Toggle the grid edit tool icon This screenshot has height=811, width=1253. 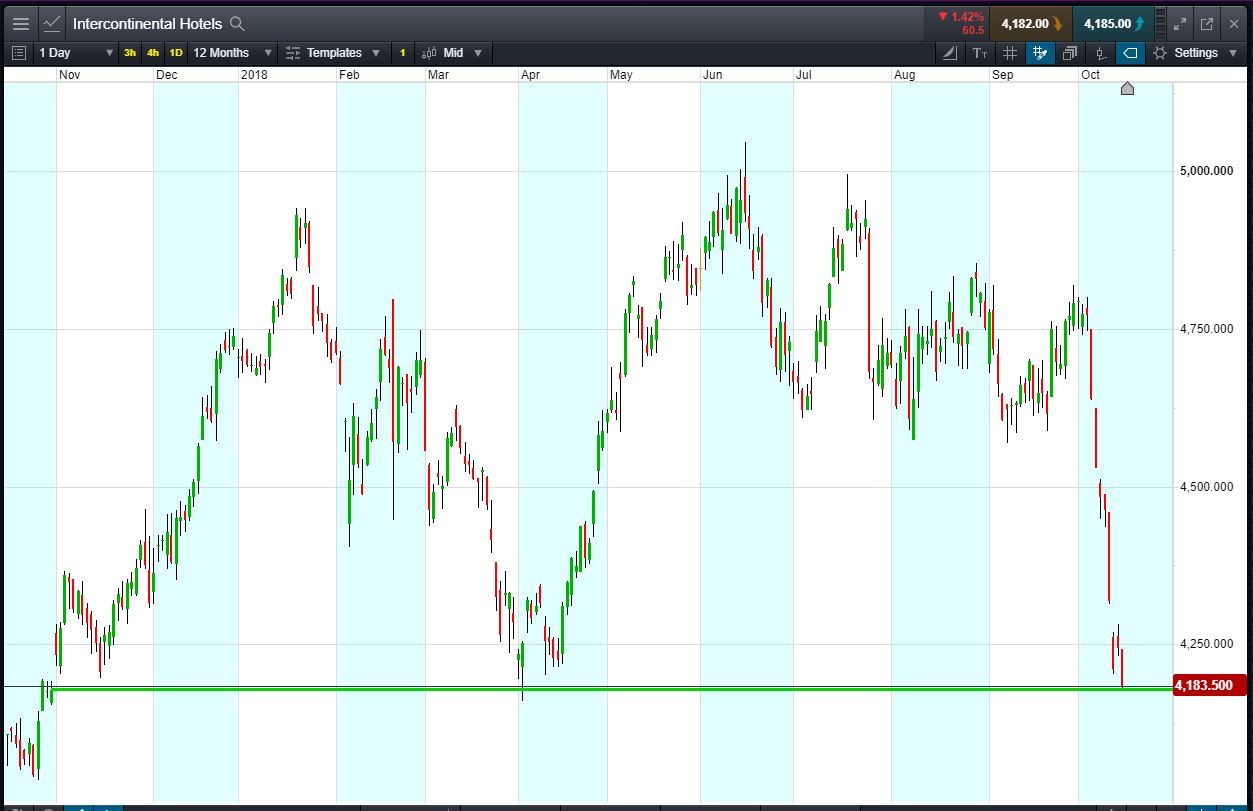point(1040,53)
